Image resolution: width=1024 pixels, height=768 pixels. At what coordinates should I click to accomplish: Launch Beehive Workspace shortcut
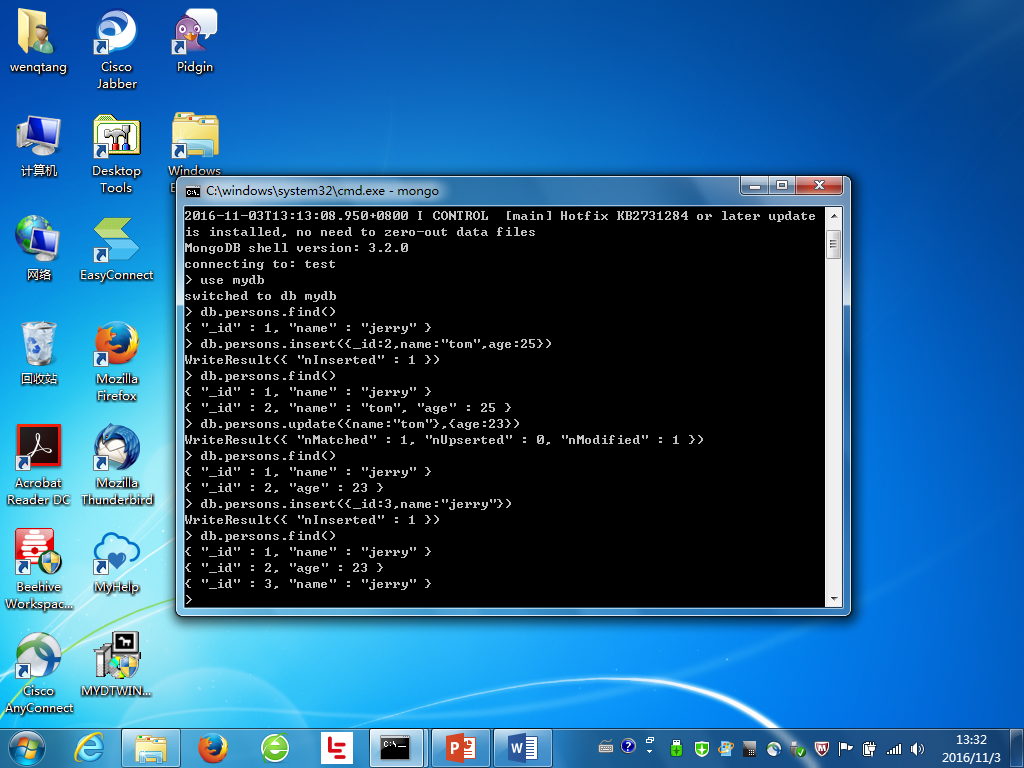coord(38,569)
